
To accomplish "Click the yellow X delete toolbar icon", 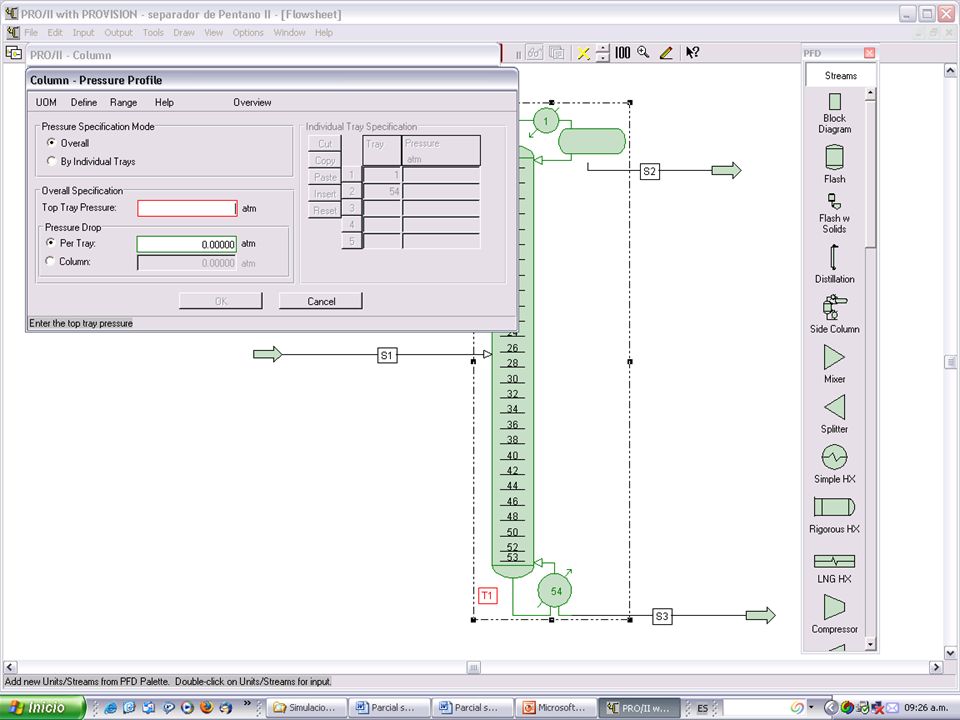I will (583, 53).
